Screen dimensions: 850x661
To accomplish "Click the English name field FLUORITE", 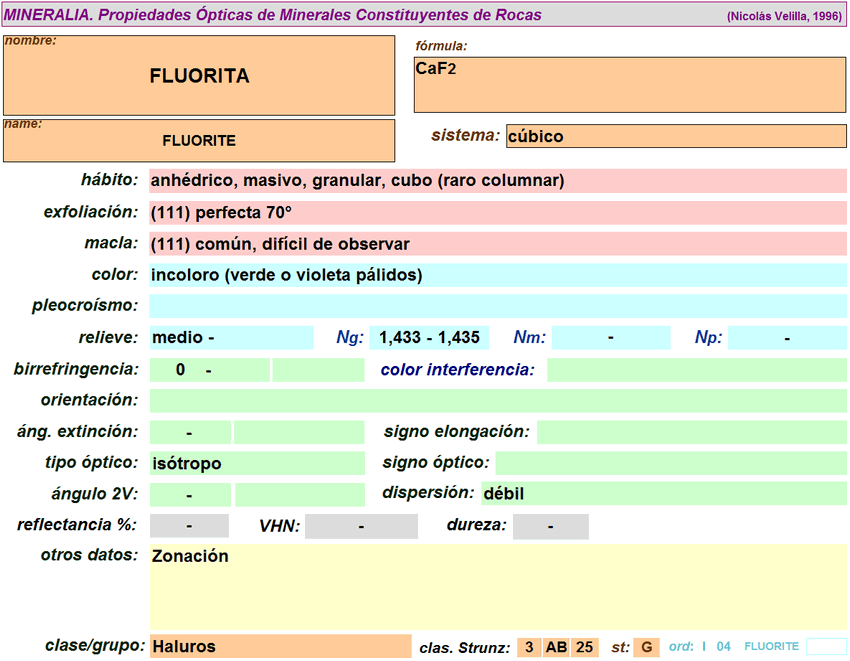I will coord(199,141).
